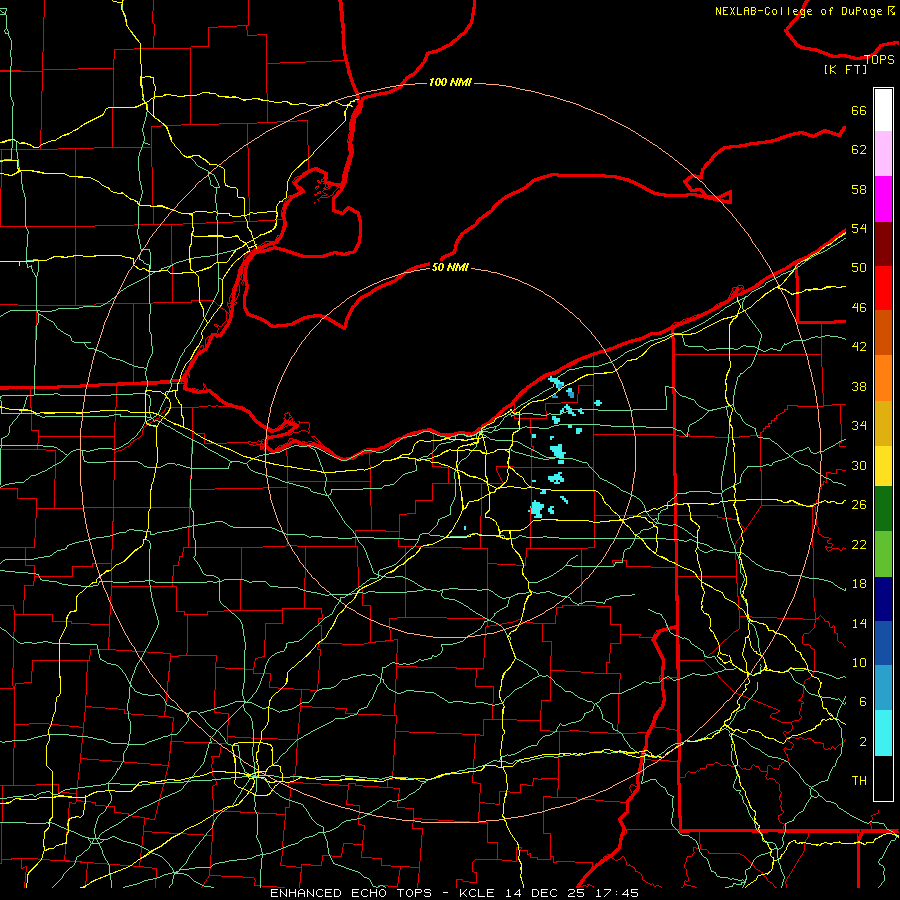This screenshot has height=900, width=900.
Task: Select the dark red legend color
Action: click(x=883, y=244)
